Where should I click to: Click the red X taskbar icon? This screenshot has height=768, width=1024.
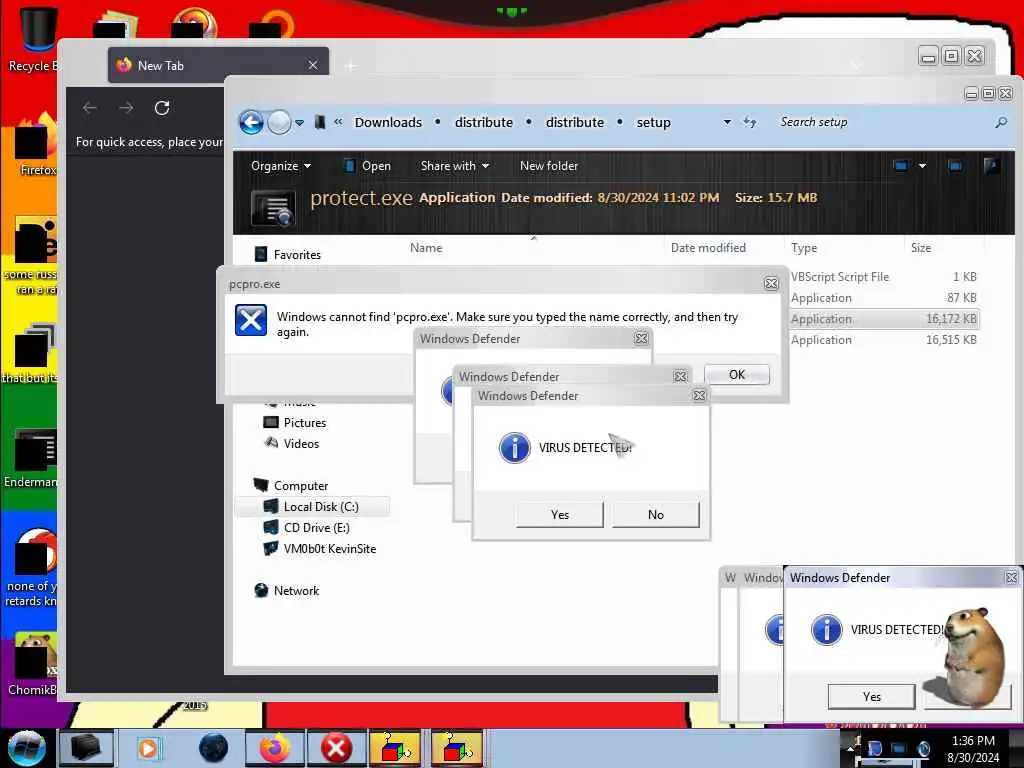click(x=336, y=748)
